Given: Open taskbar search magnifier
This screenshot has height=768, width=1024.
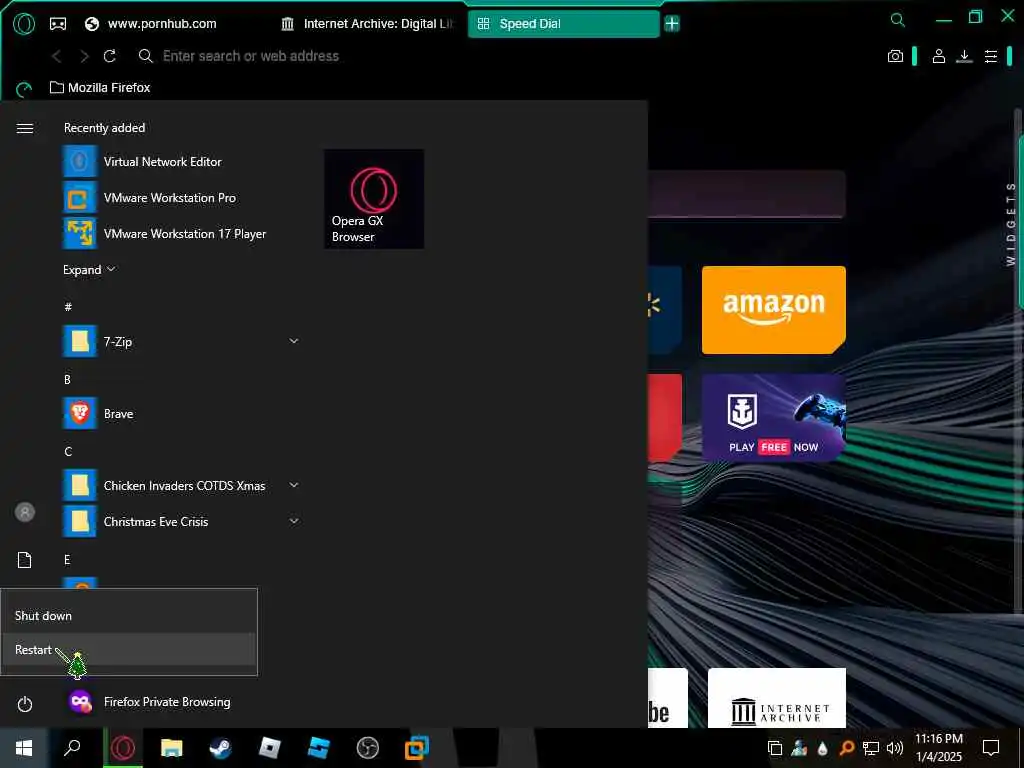Looking at the screenshot, I should (72, 748).
